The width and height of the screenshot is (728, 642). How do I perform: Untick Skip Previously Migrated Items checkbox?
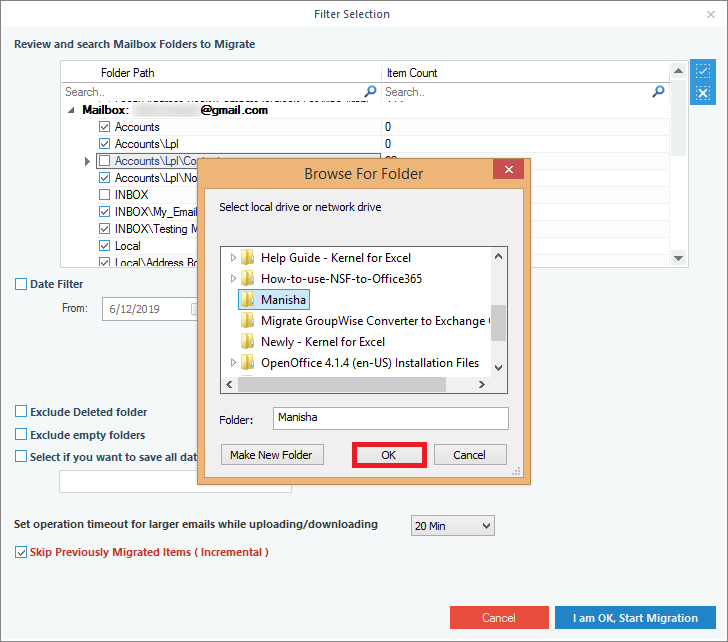(x=21, y=552)
